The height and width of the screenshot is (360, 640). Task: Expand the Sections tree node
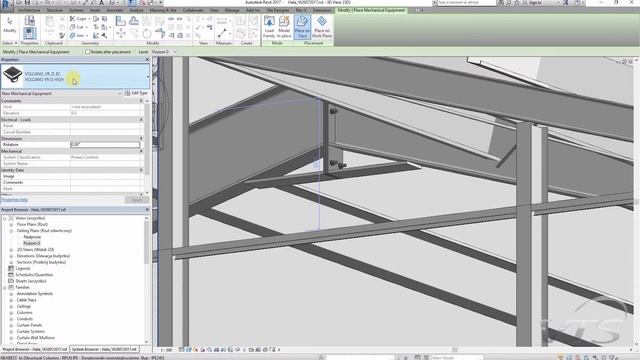point(11,262)
